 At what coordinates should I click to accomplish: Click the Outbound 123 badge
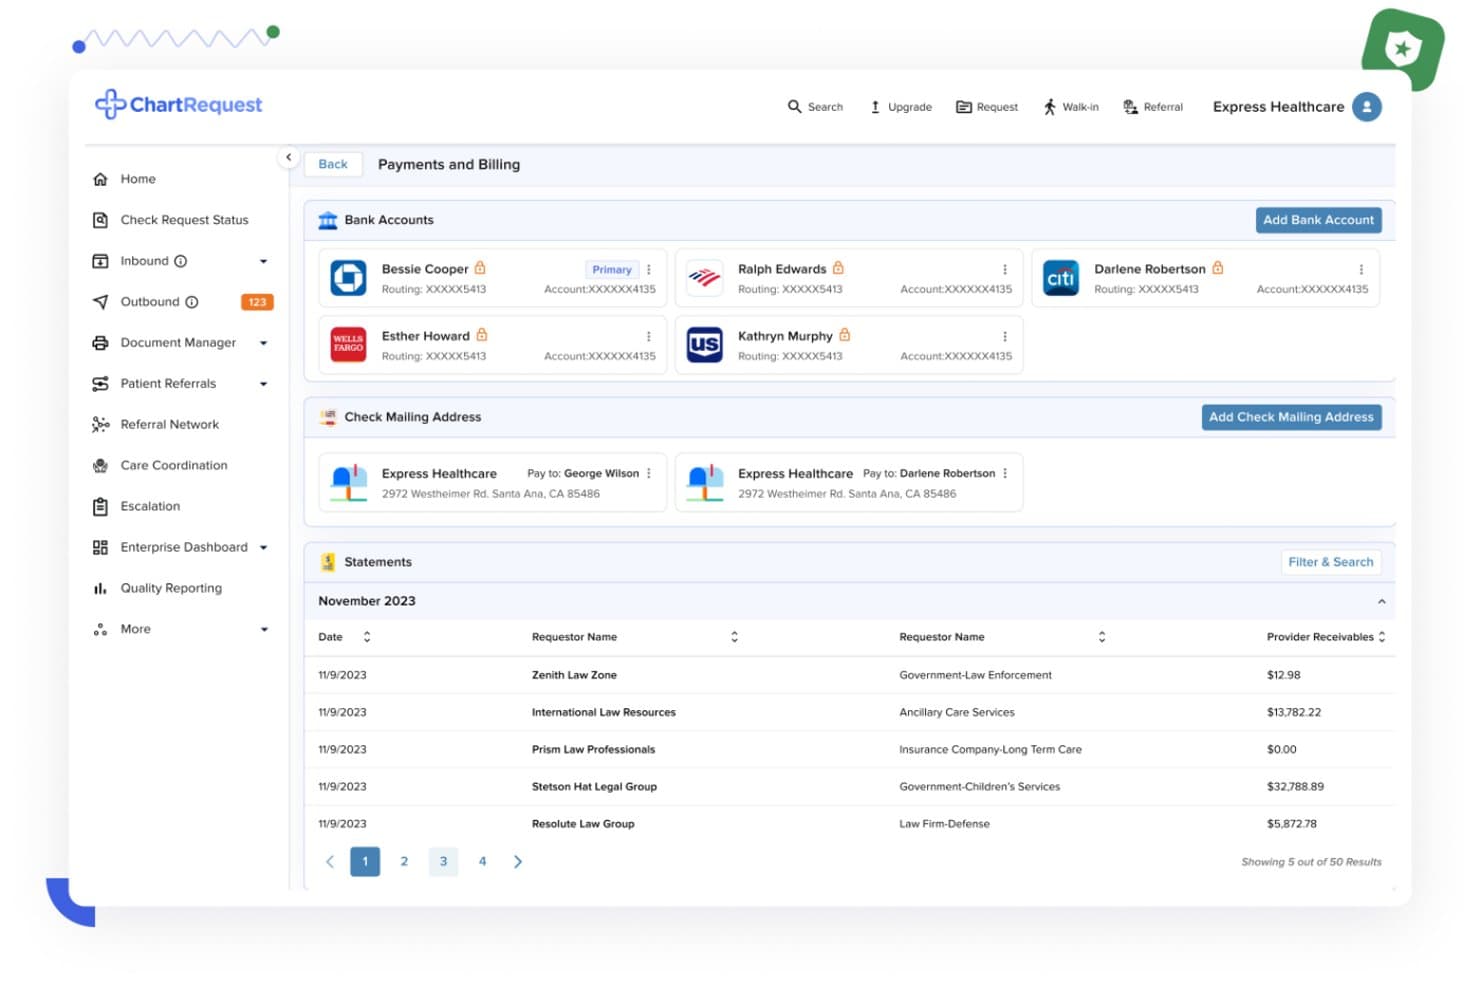coord(257,302)
